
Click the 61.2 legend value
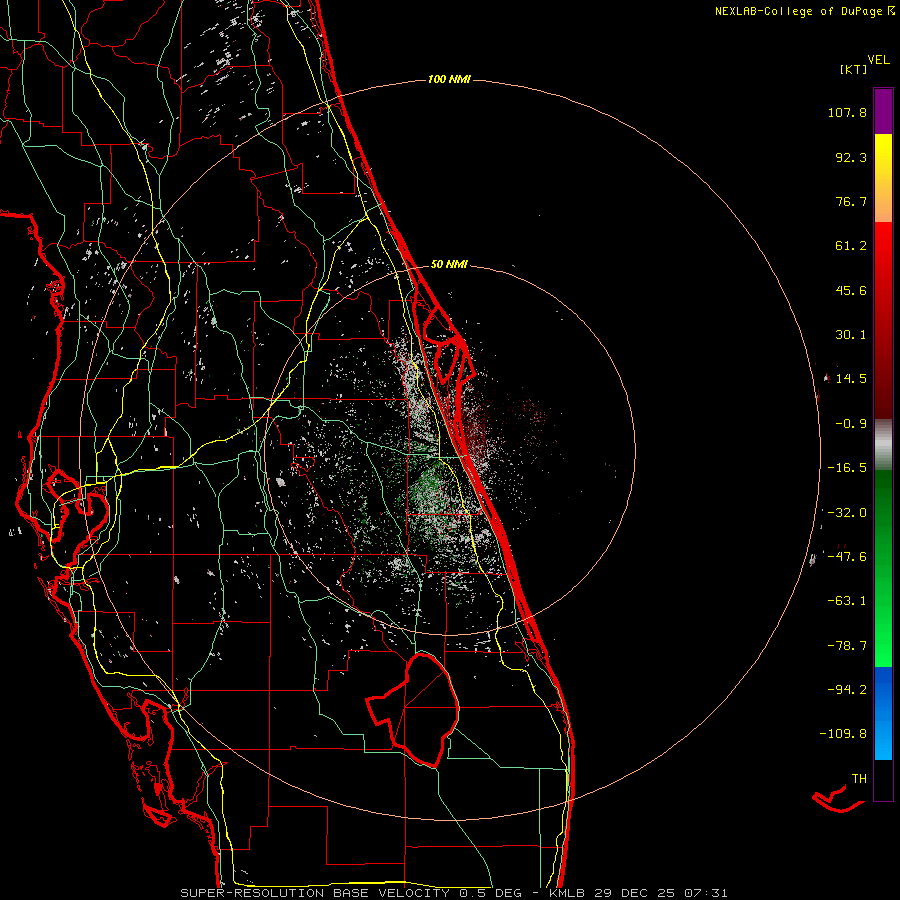851,246
